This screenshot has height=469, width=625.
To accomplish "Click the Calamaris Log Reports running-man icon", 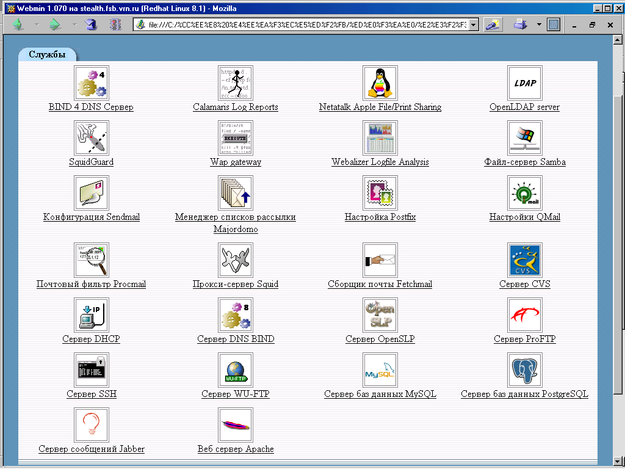I will (x=236, y=83).
